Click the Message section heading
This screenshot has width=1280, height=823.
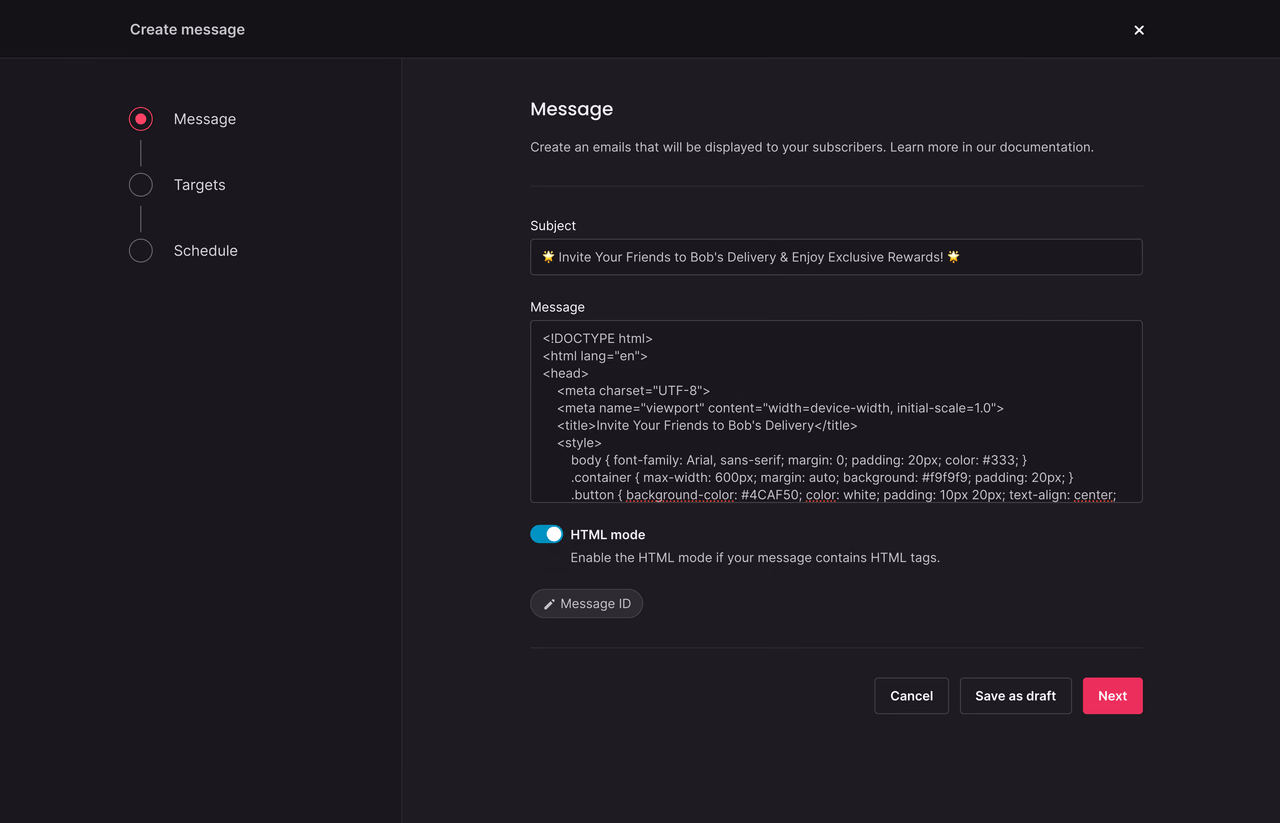pos(572,109)
